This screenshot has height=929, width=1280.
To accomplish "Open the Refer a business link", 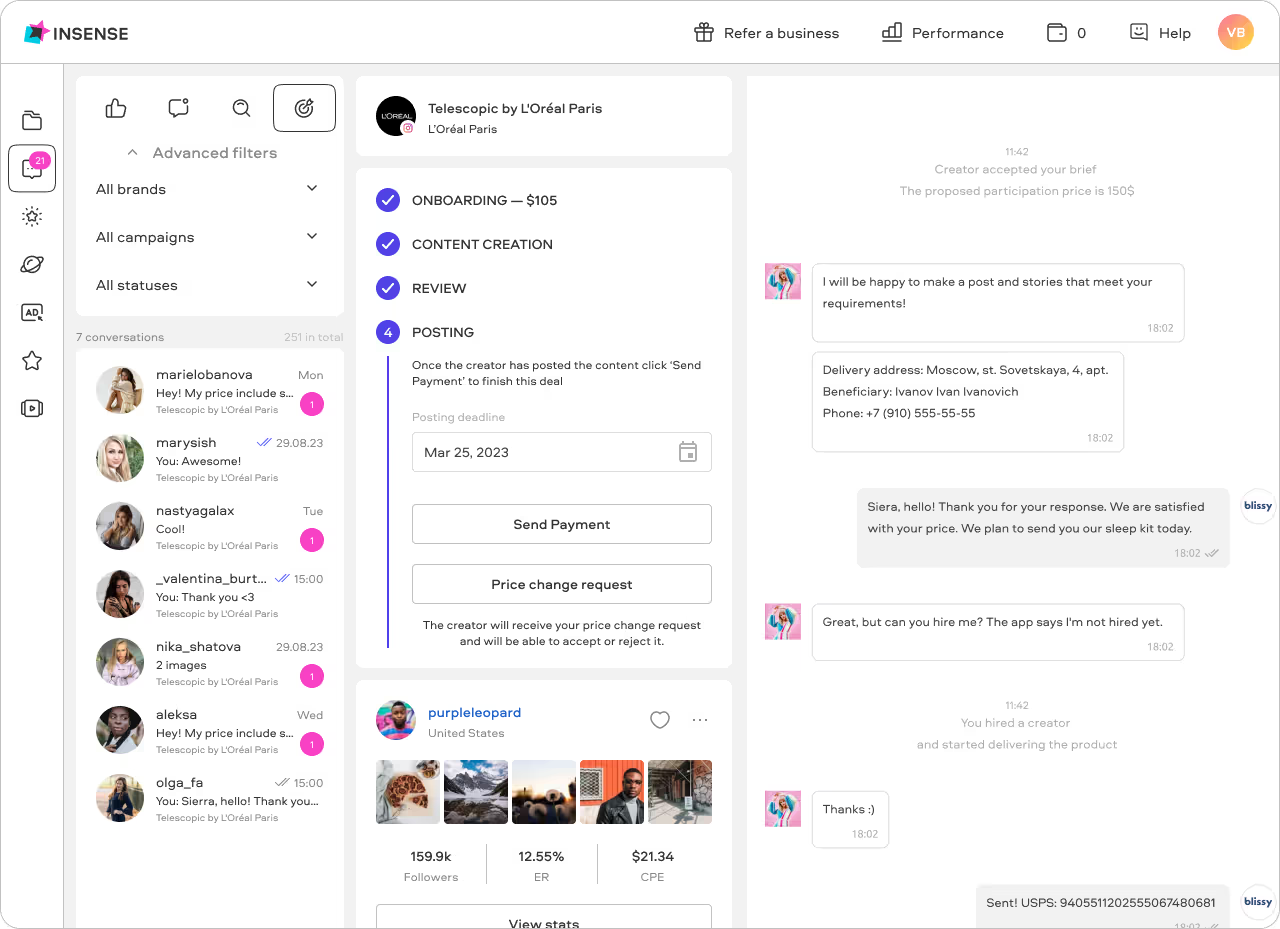I will [x=767, y=33].
